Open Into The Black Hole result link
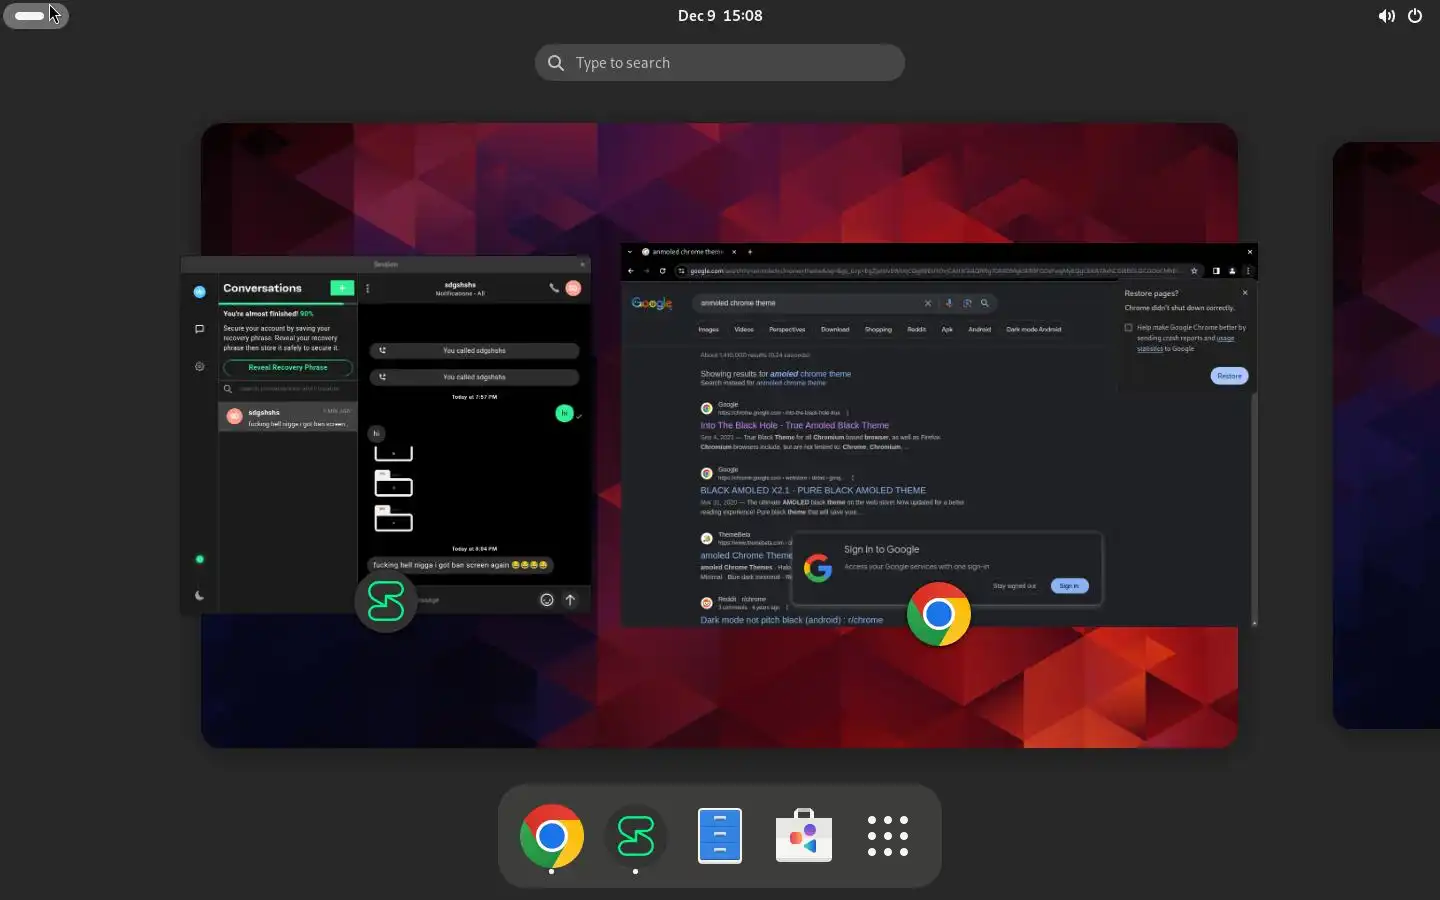Image resolution: width=1440 pixels, height=900 pixels. pos(794,425)
